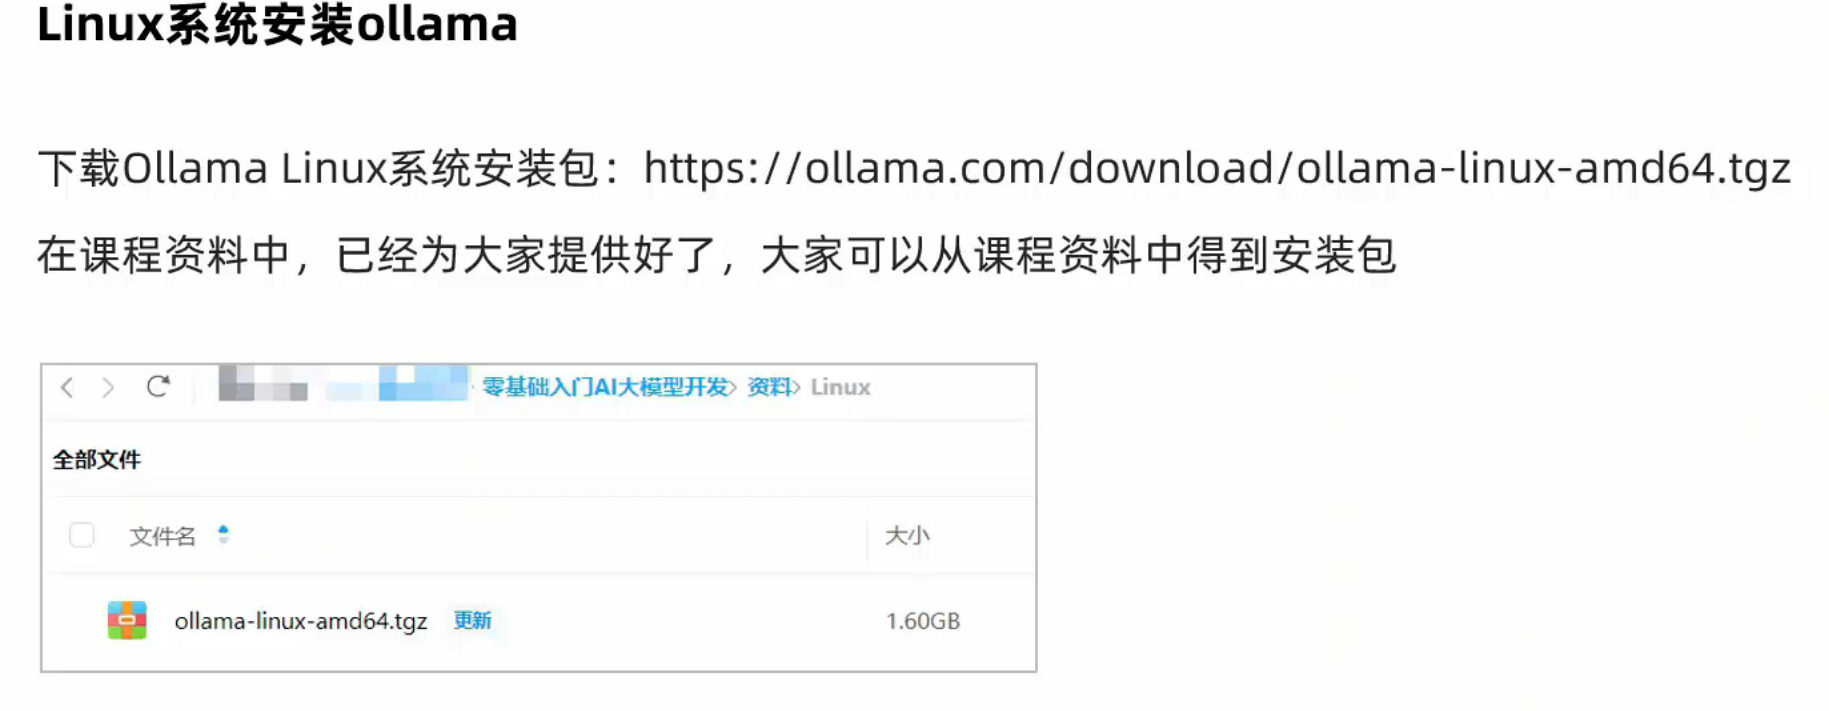This screenshot has height=711, width=1829.
Task: Open the ollama.com download URL
Action: click(x=1216, y=168)
